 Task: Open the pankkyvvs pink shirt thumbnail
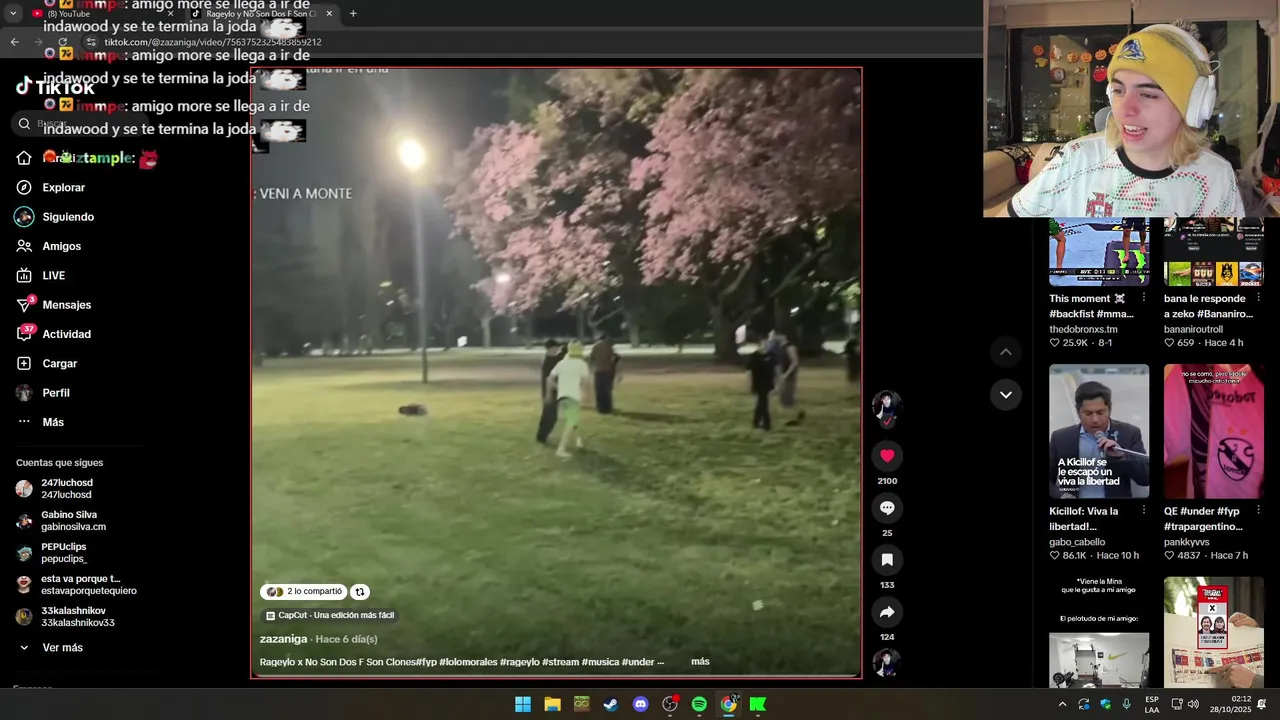[x=1214, y=431]
